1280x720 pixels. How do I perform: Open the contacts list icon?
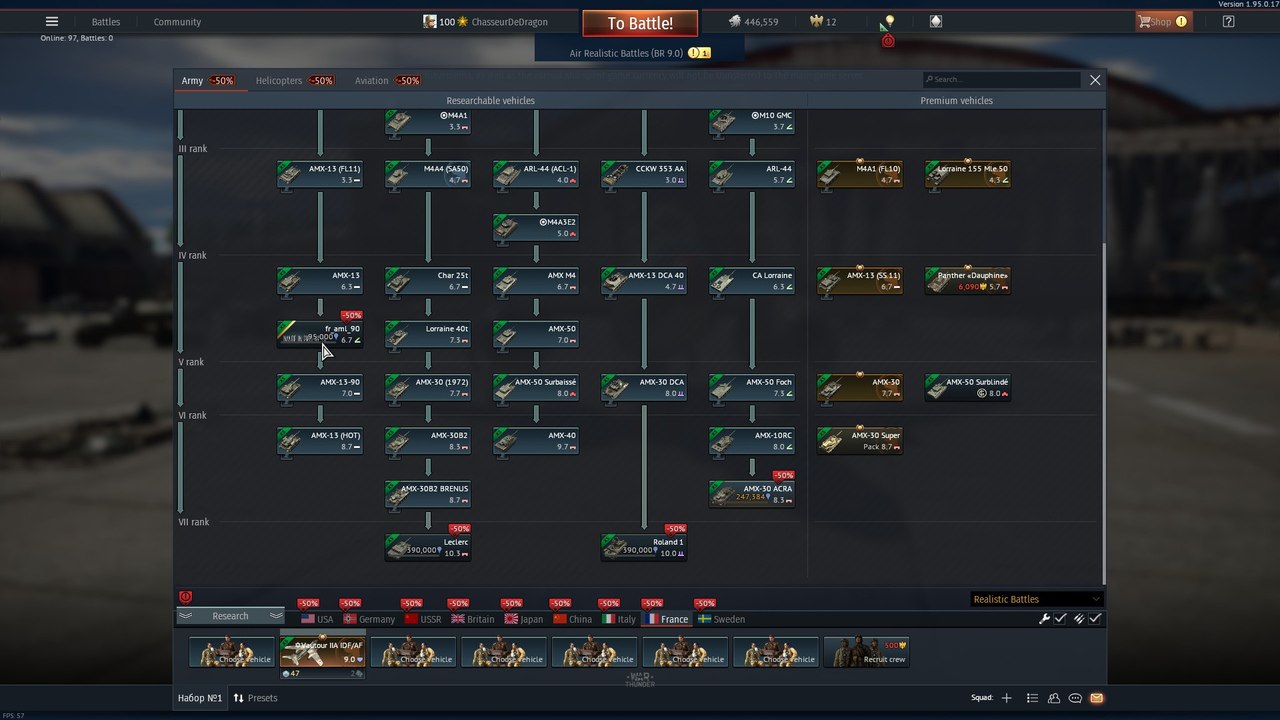tap(1033, 698)
